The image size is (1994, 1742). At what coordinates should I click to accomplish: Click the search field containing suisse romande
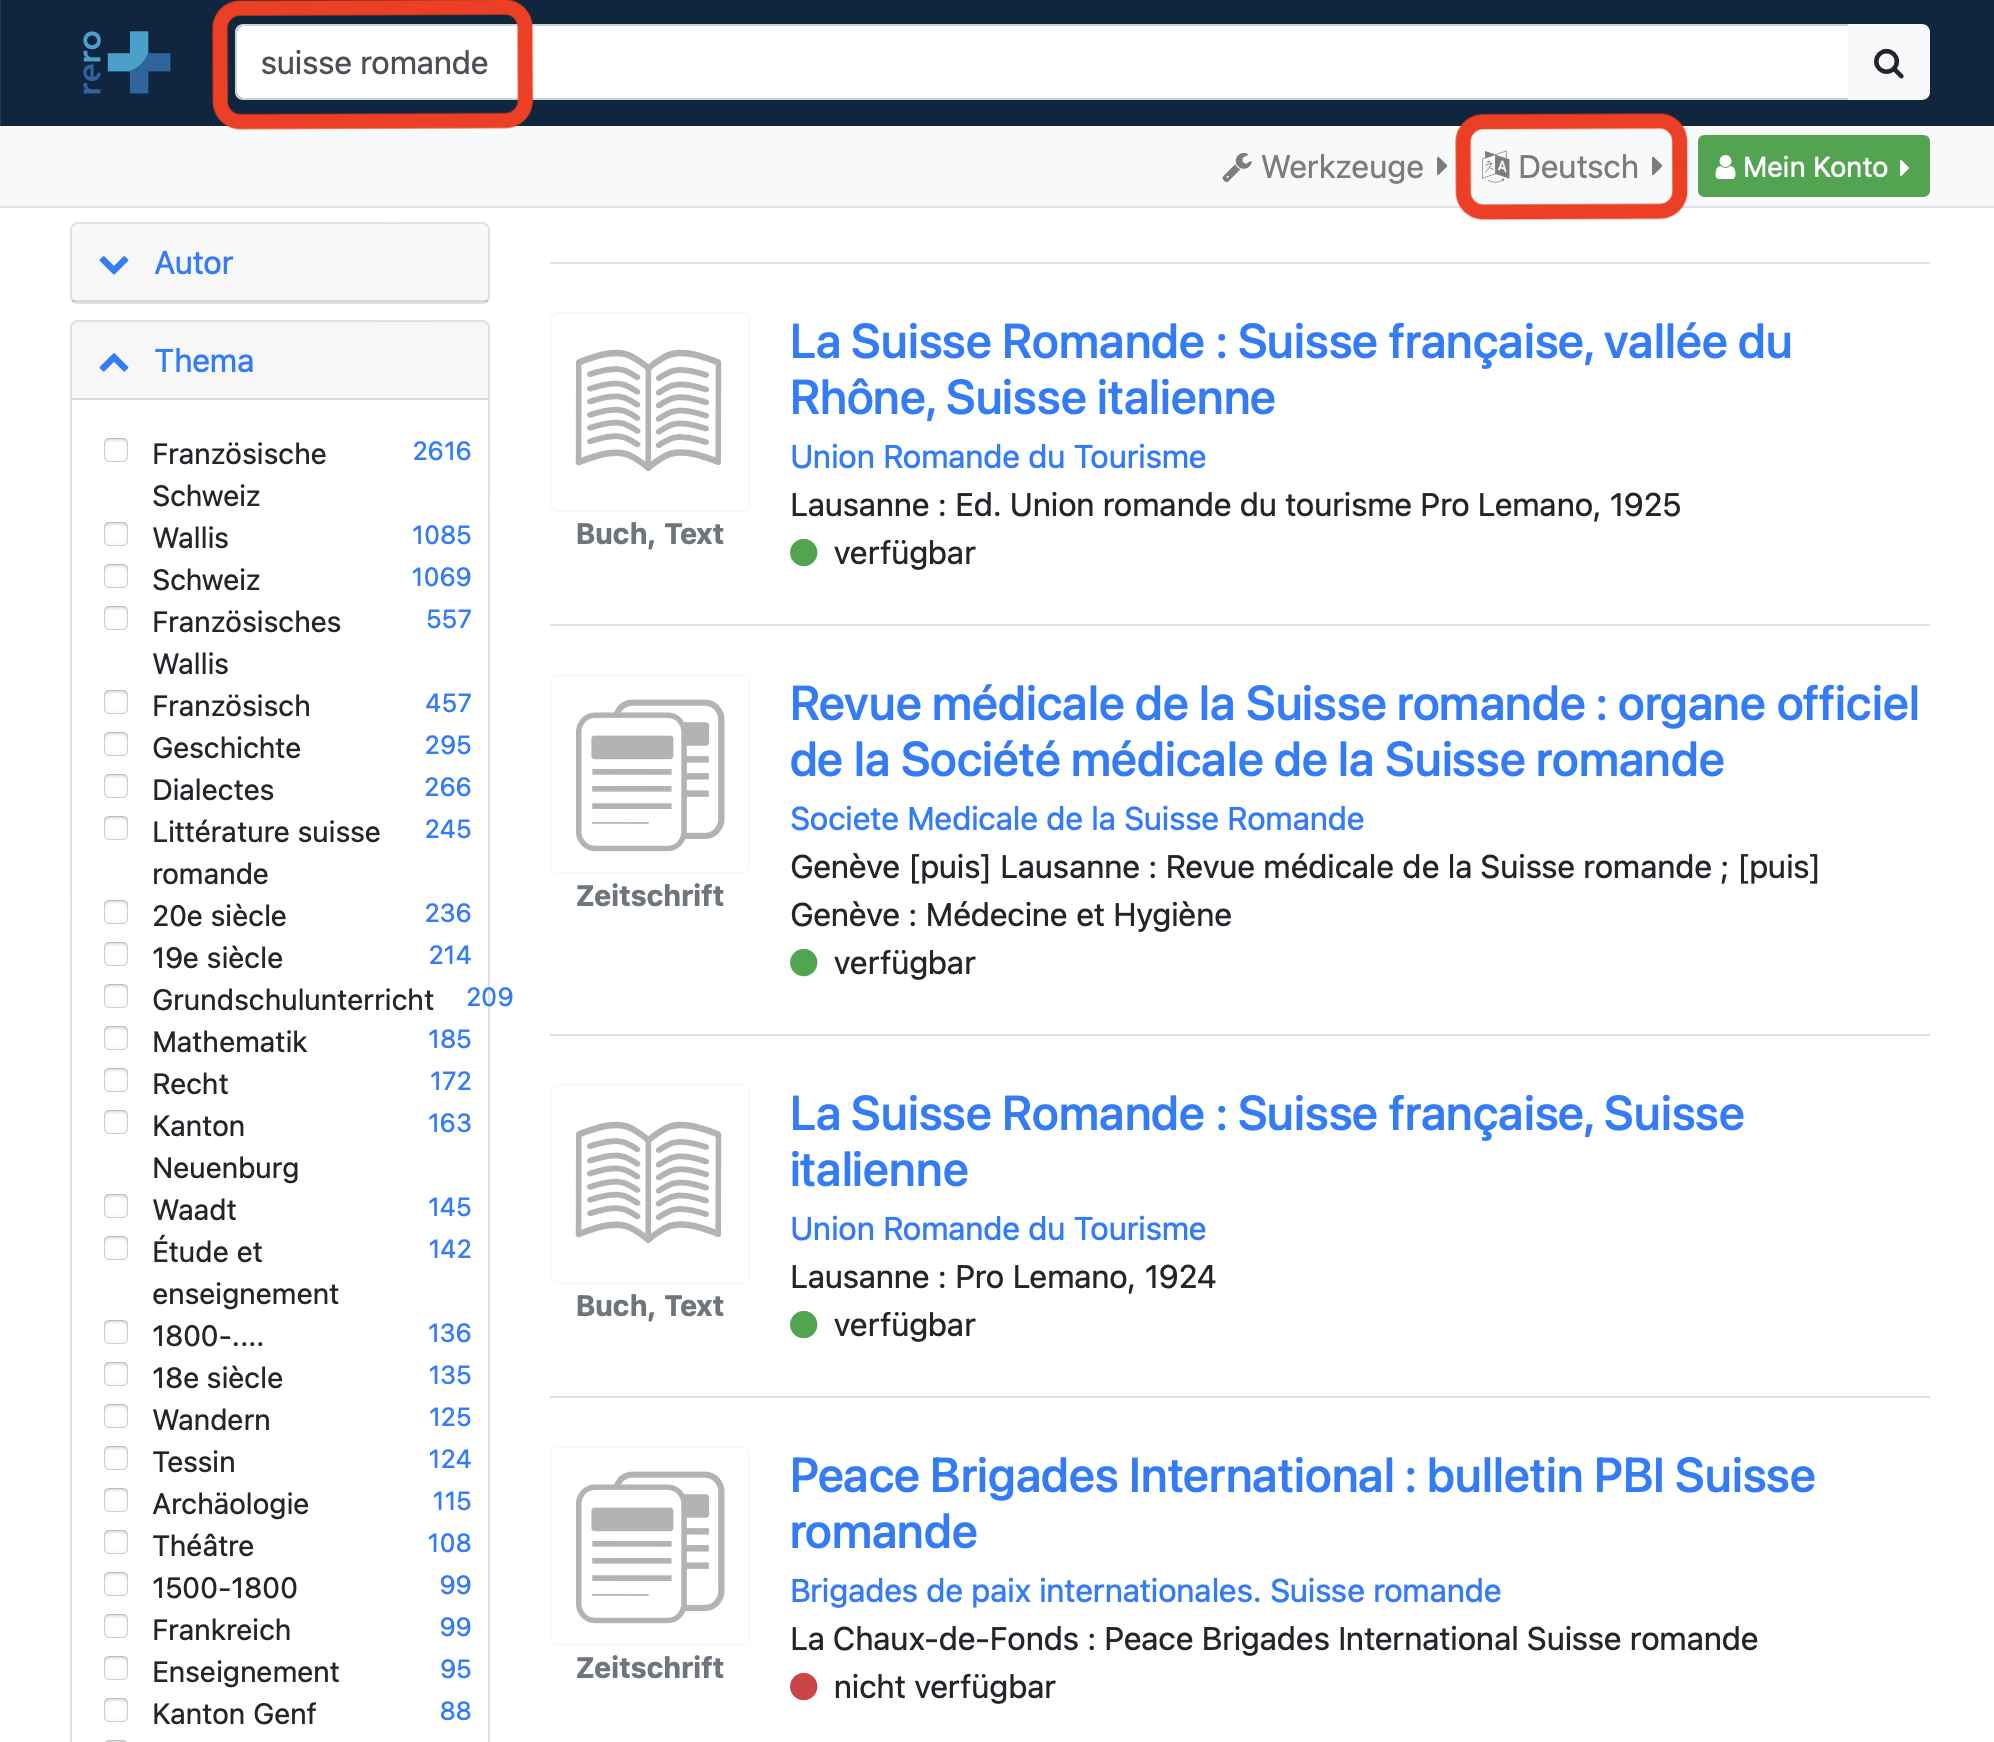(1040, 63)
